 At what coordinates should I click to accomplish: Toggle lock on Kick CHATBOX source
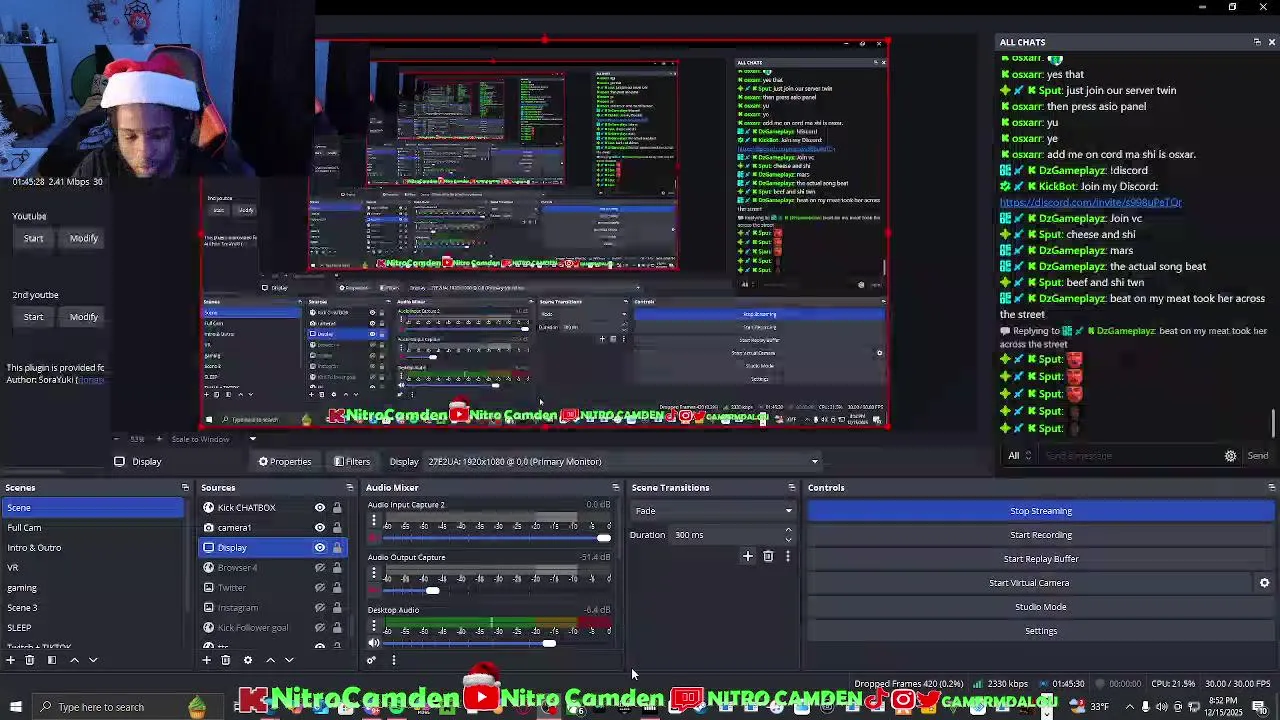coord(337,508)
